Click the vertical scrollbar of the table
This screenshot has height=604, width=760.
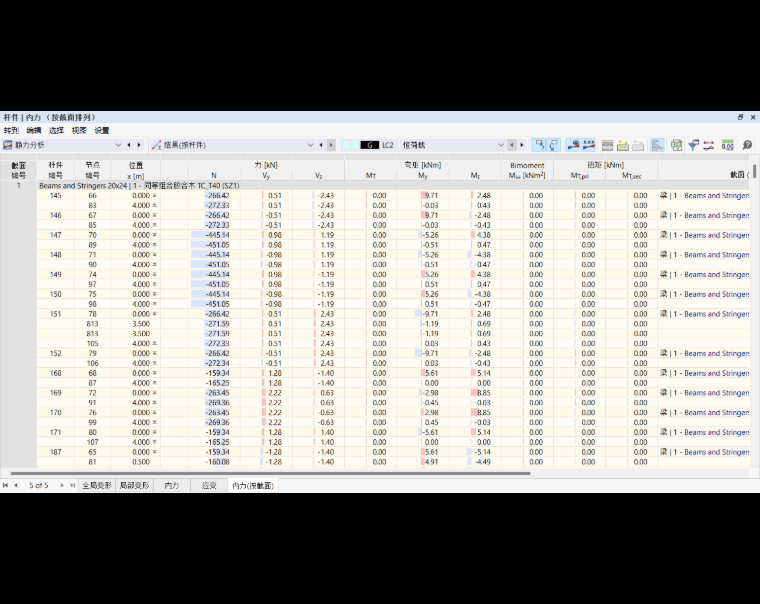pyautogui.click(x=755, y=171)
